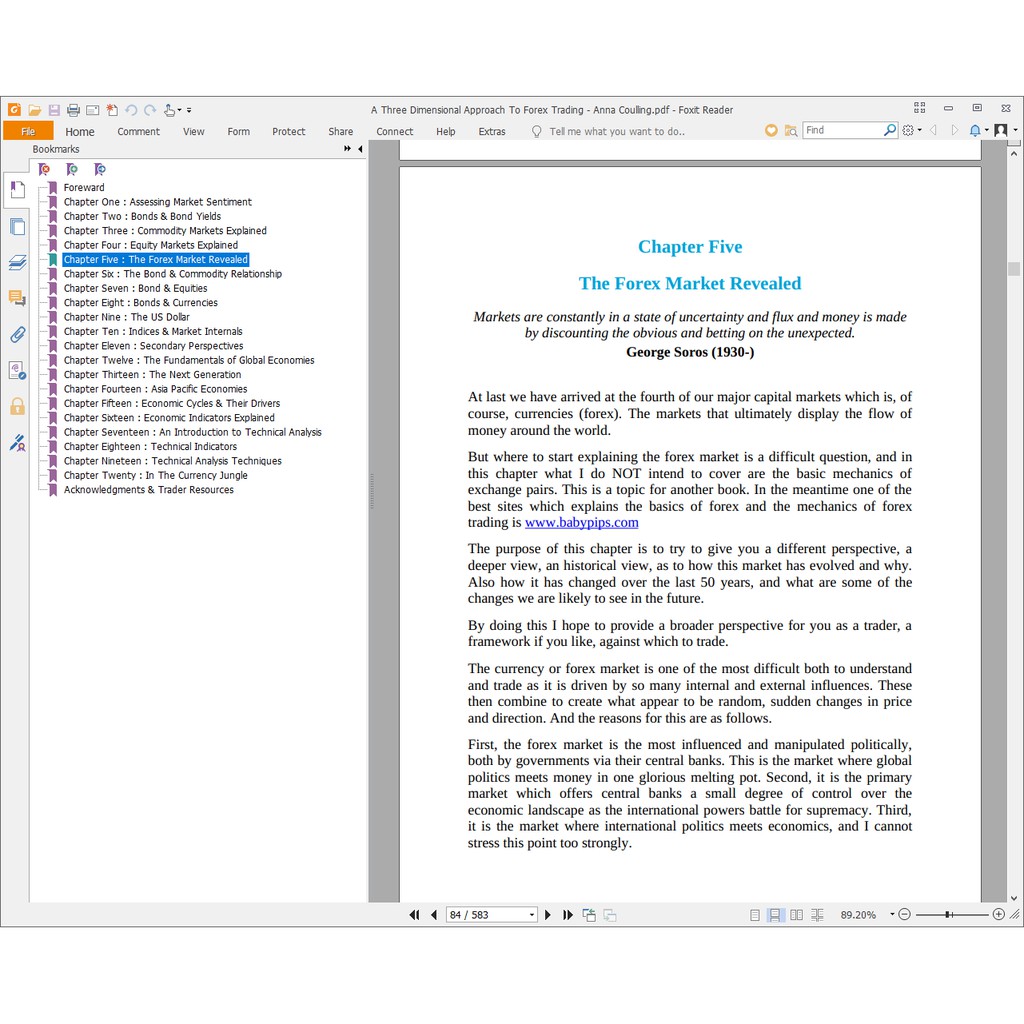Click the orange heart favorites icon
The height and width of the screenshot is (1024, 1024).
[771, 131]
